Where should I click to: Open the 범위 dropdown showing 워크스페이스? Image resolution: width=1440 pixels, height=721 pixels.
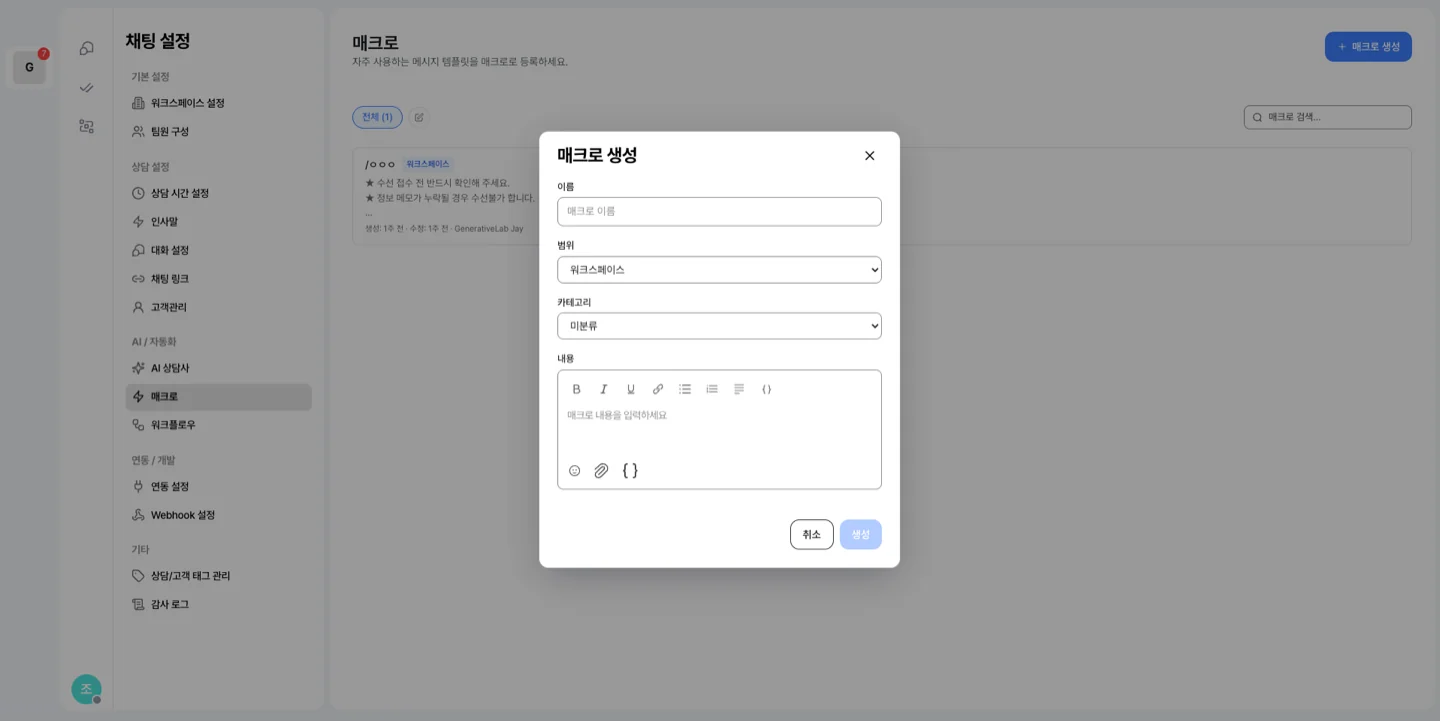click(x=719, y=270)
